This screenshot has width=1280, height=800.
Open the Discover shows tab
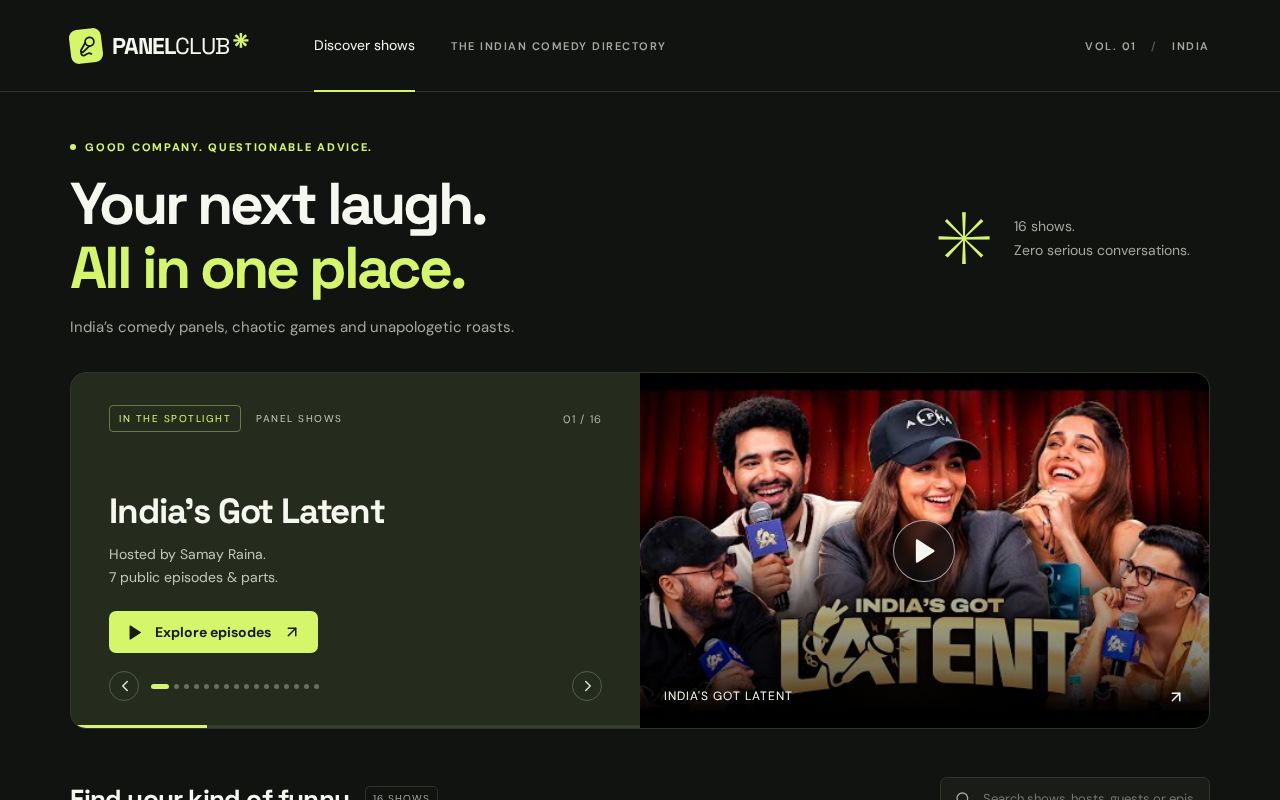pos(364,46)
